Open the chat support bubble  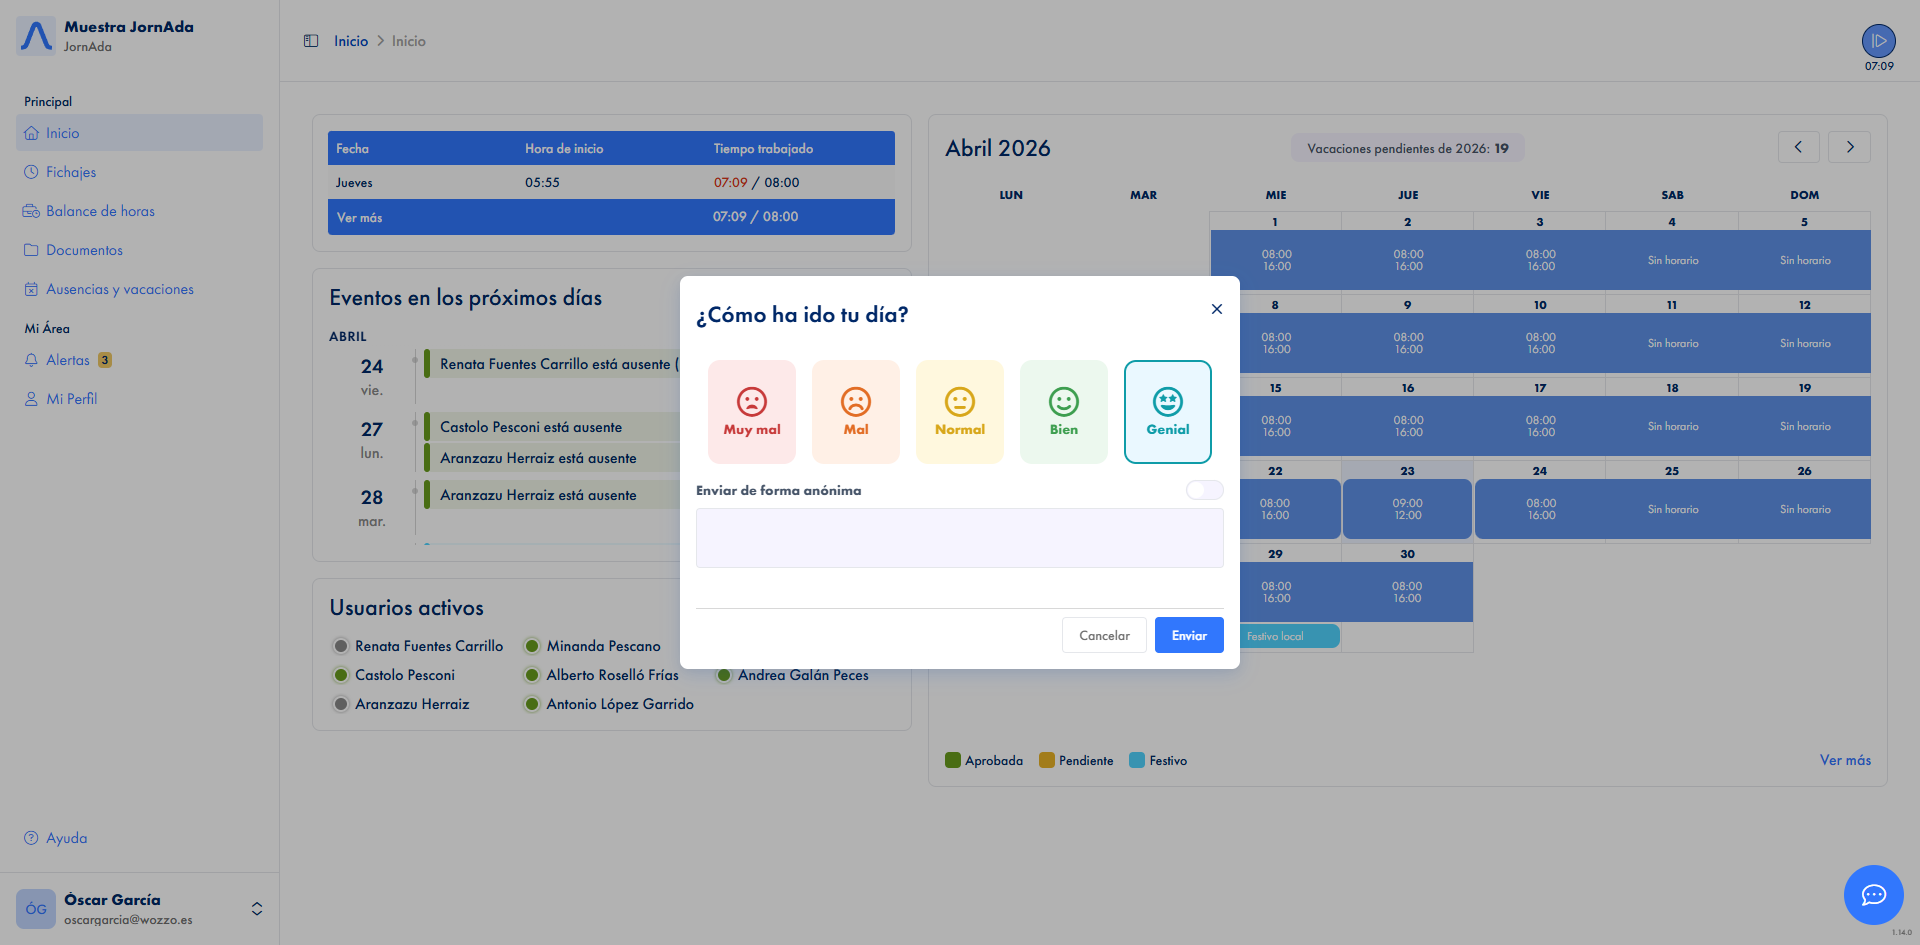click(x=1872, y=895)
